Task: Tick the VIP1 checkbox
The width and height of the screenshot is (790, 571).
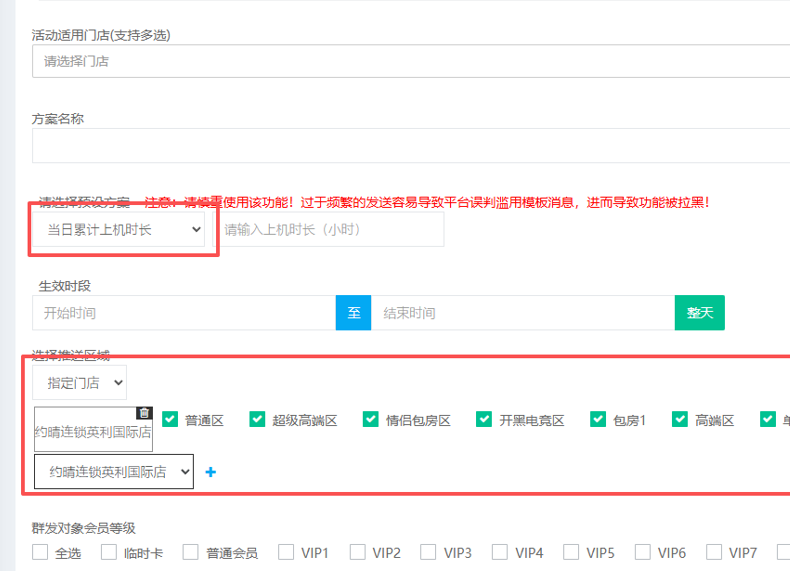Action: pos(286,552)
